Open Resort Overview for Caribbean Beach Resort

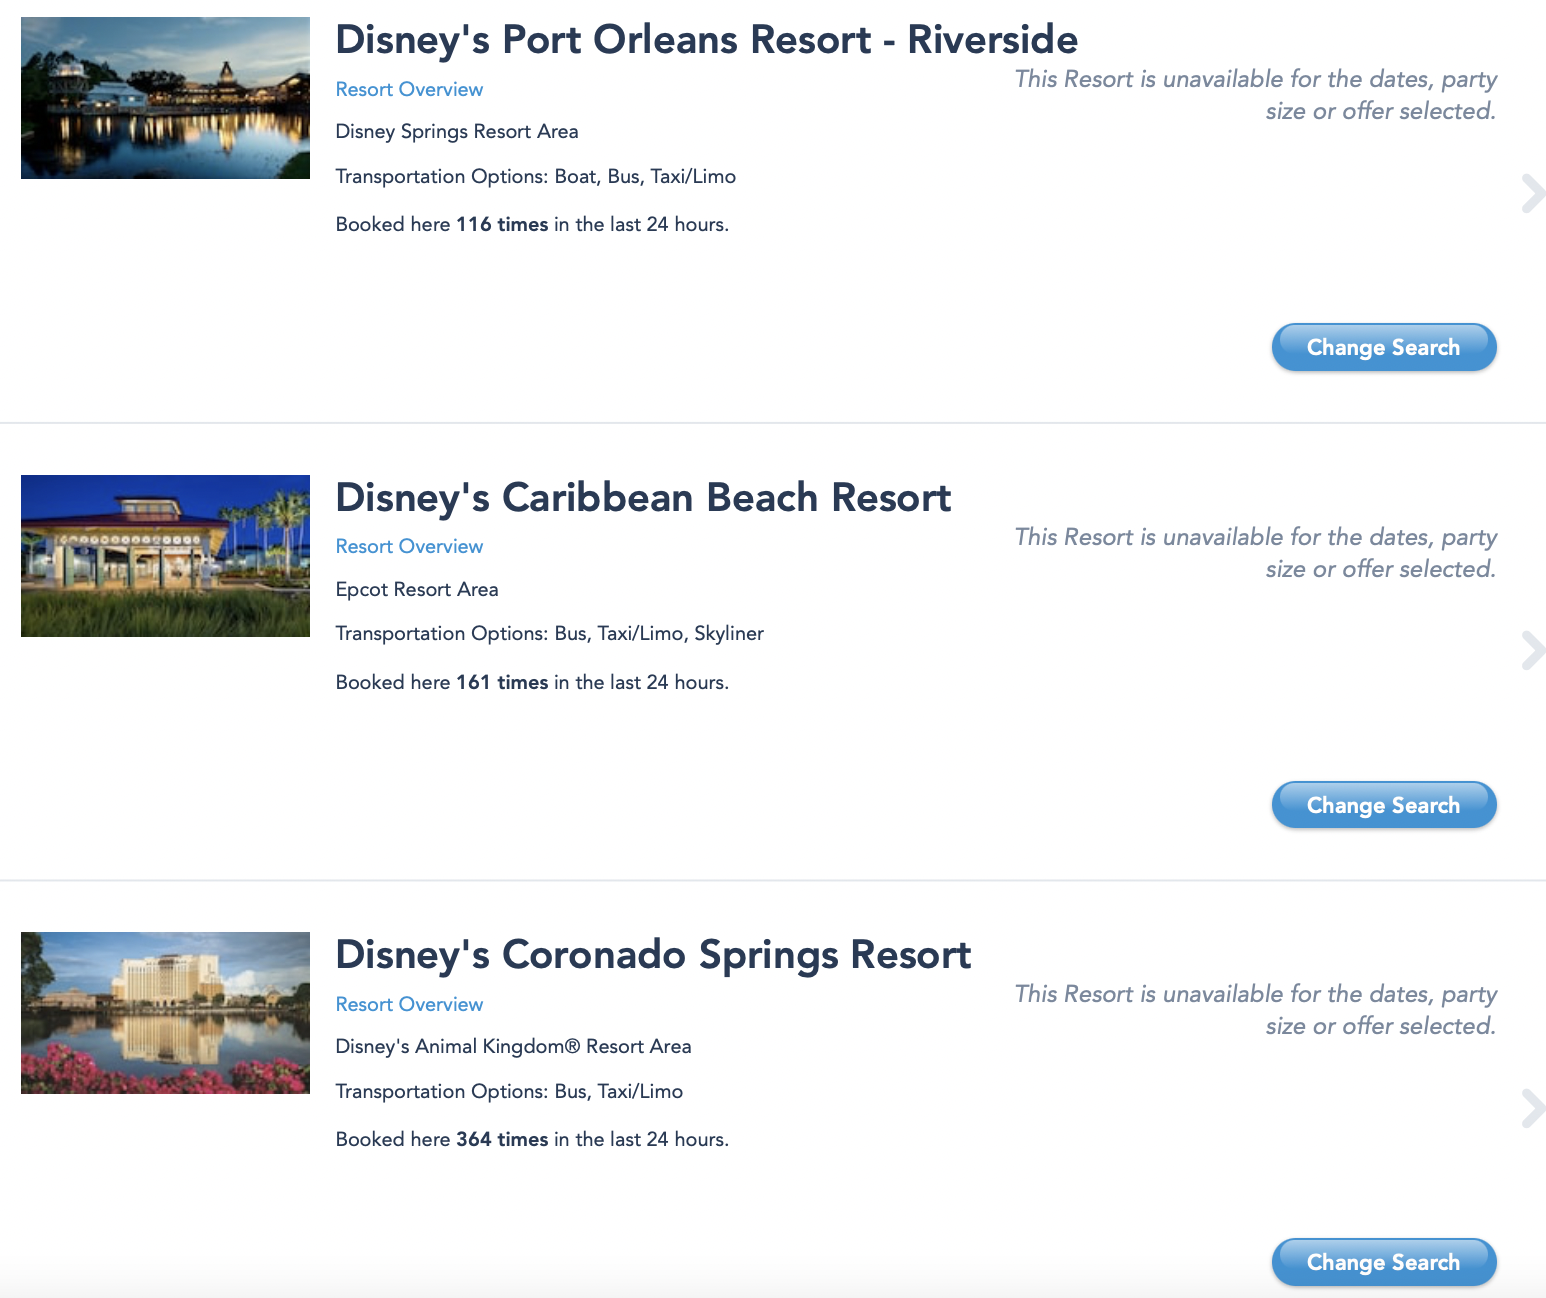[409, 546]
